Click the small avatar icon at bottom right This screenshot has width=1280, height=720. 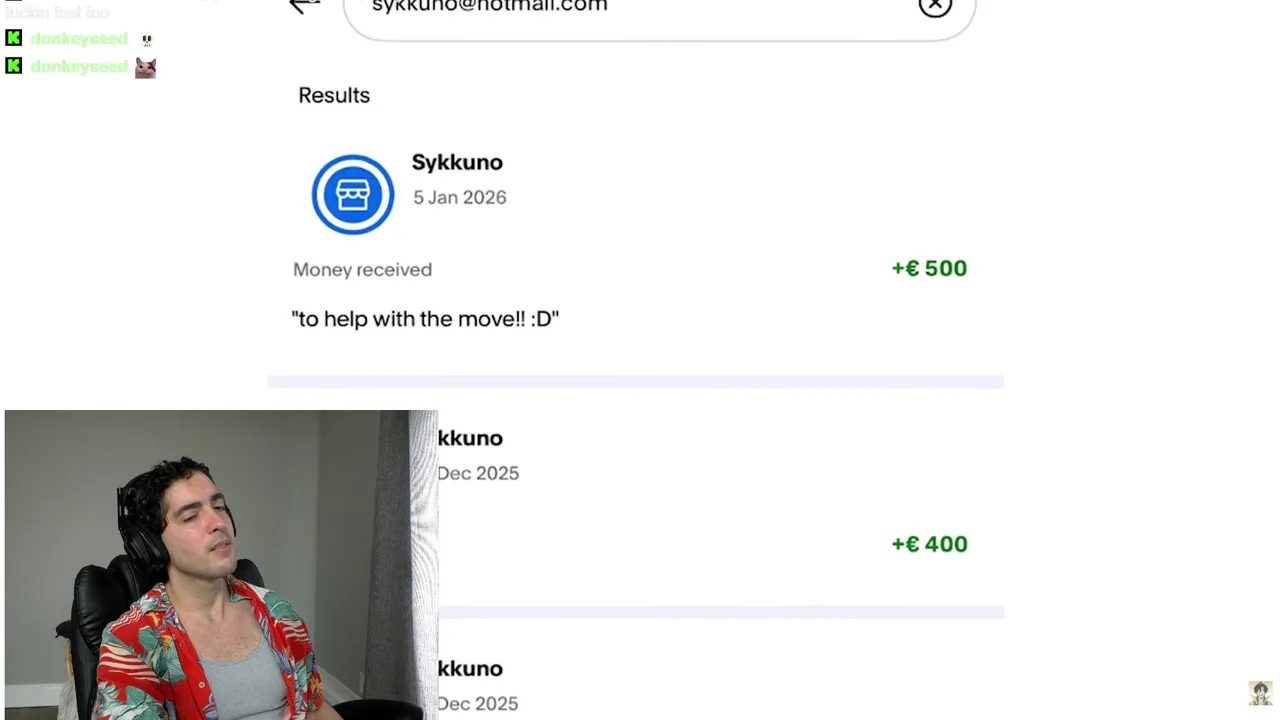point(1260,693)
